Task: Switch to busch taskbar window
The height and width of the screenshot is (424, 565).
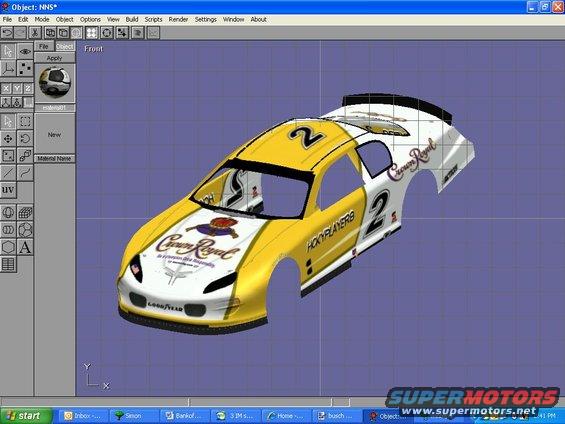Action: [337, 416]
